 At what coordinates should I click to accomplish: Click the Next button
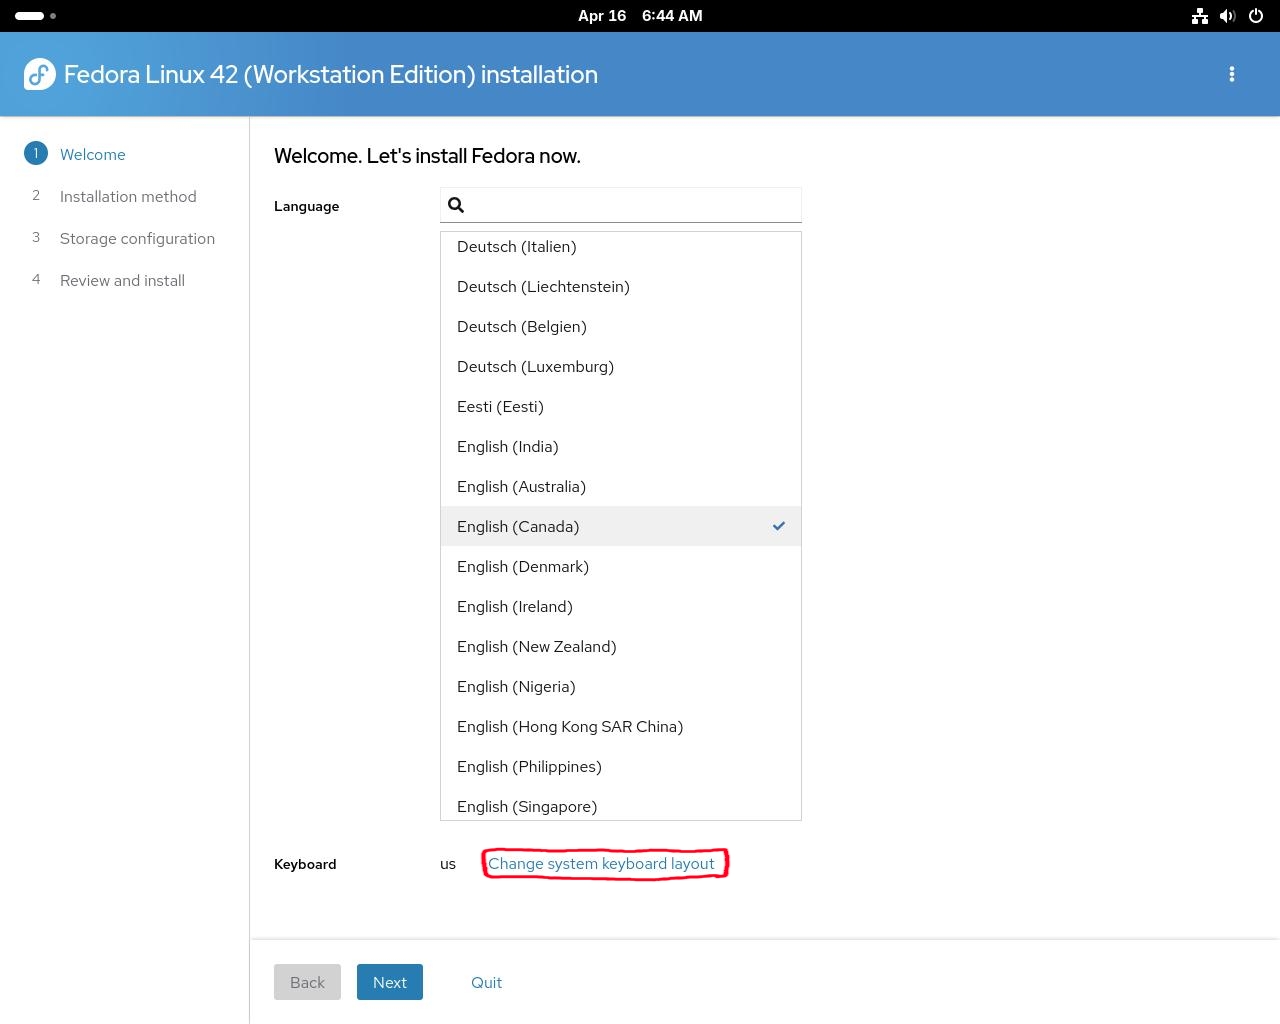390,982
